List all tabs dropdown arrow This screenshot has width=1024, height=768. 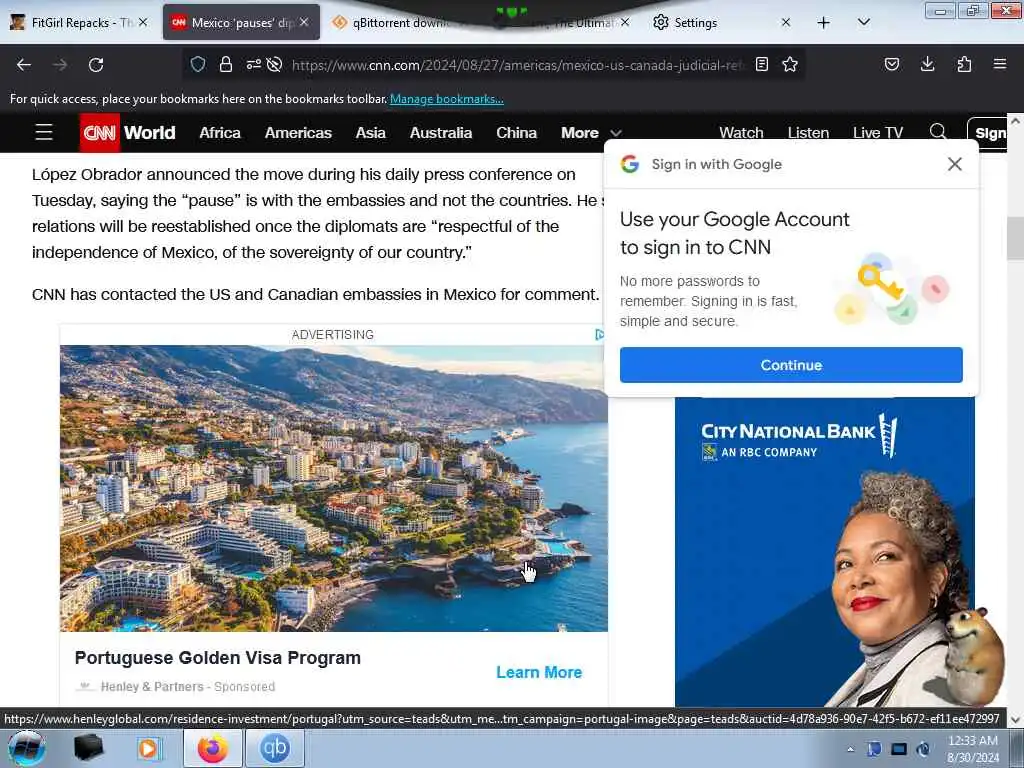pos(863,22)
